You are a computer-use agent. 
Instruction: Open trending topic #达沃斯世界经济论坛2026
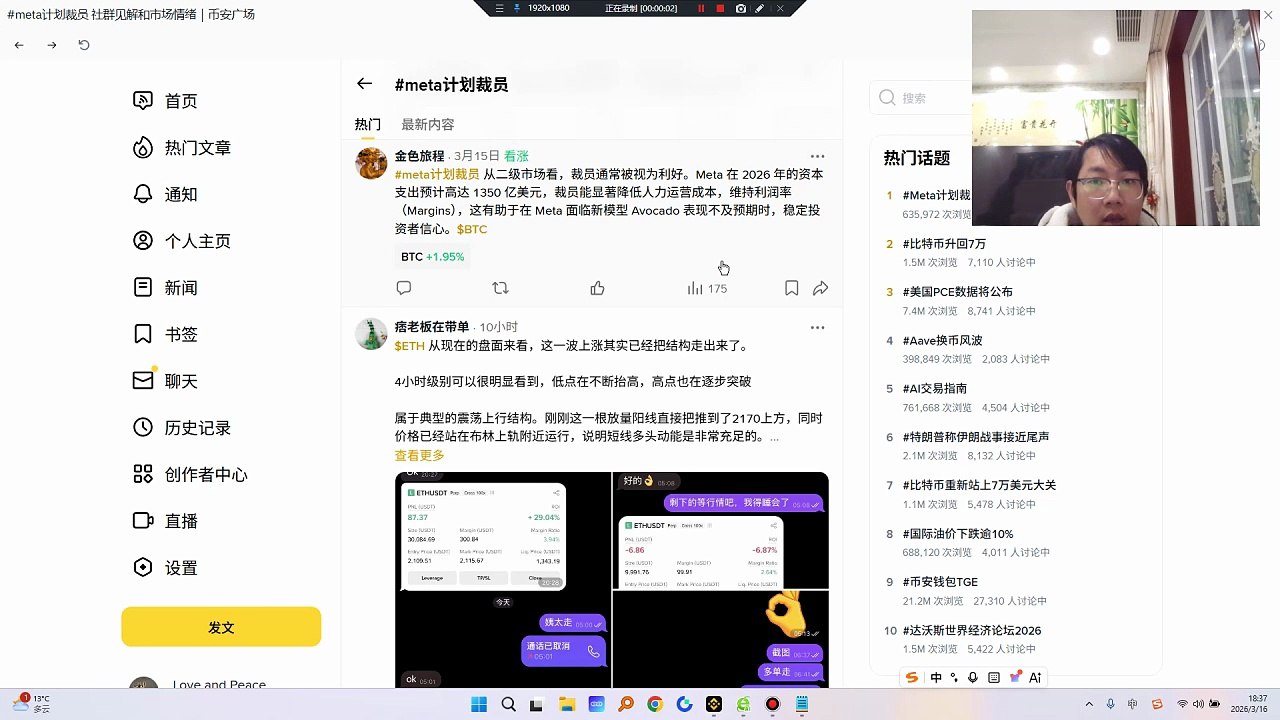pyautogui.click(x=972, y=630)
